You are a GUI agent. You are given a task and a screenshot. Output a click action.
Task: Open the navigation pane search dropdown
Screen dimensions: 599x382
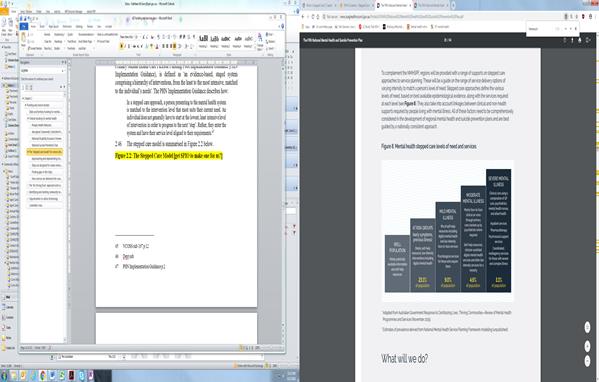pyautogui.click(x=63, y=71)
